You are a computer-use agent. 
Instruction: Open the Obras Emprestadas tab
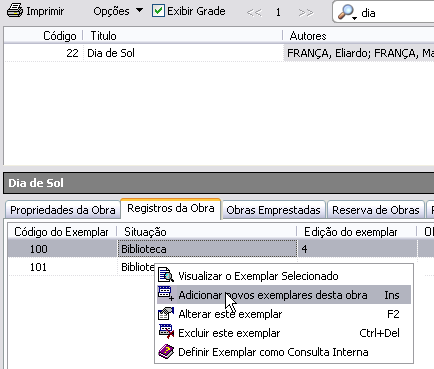pos(273,210)
